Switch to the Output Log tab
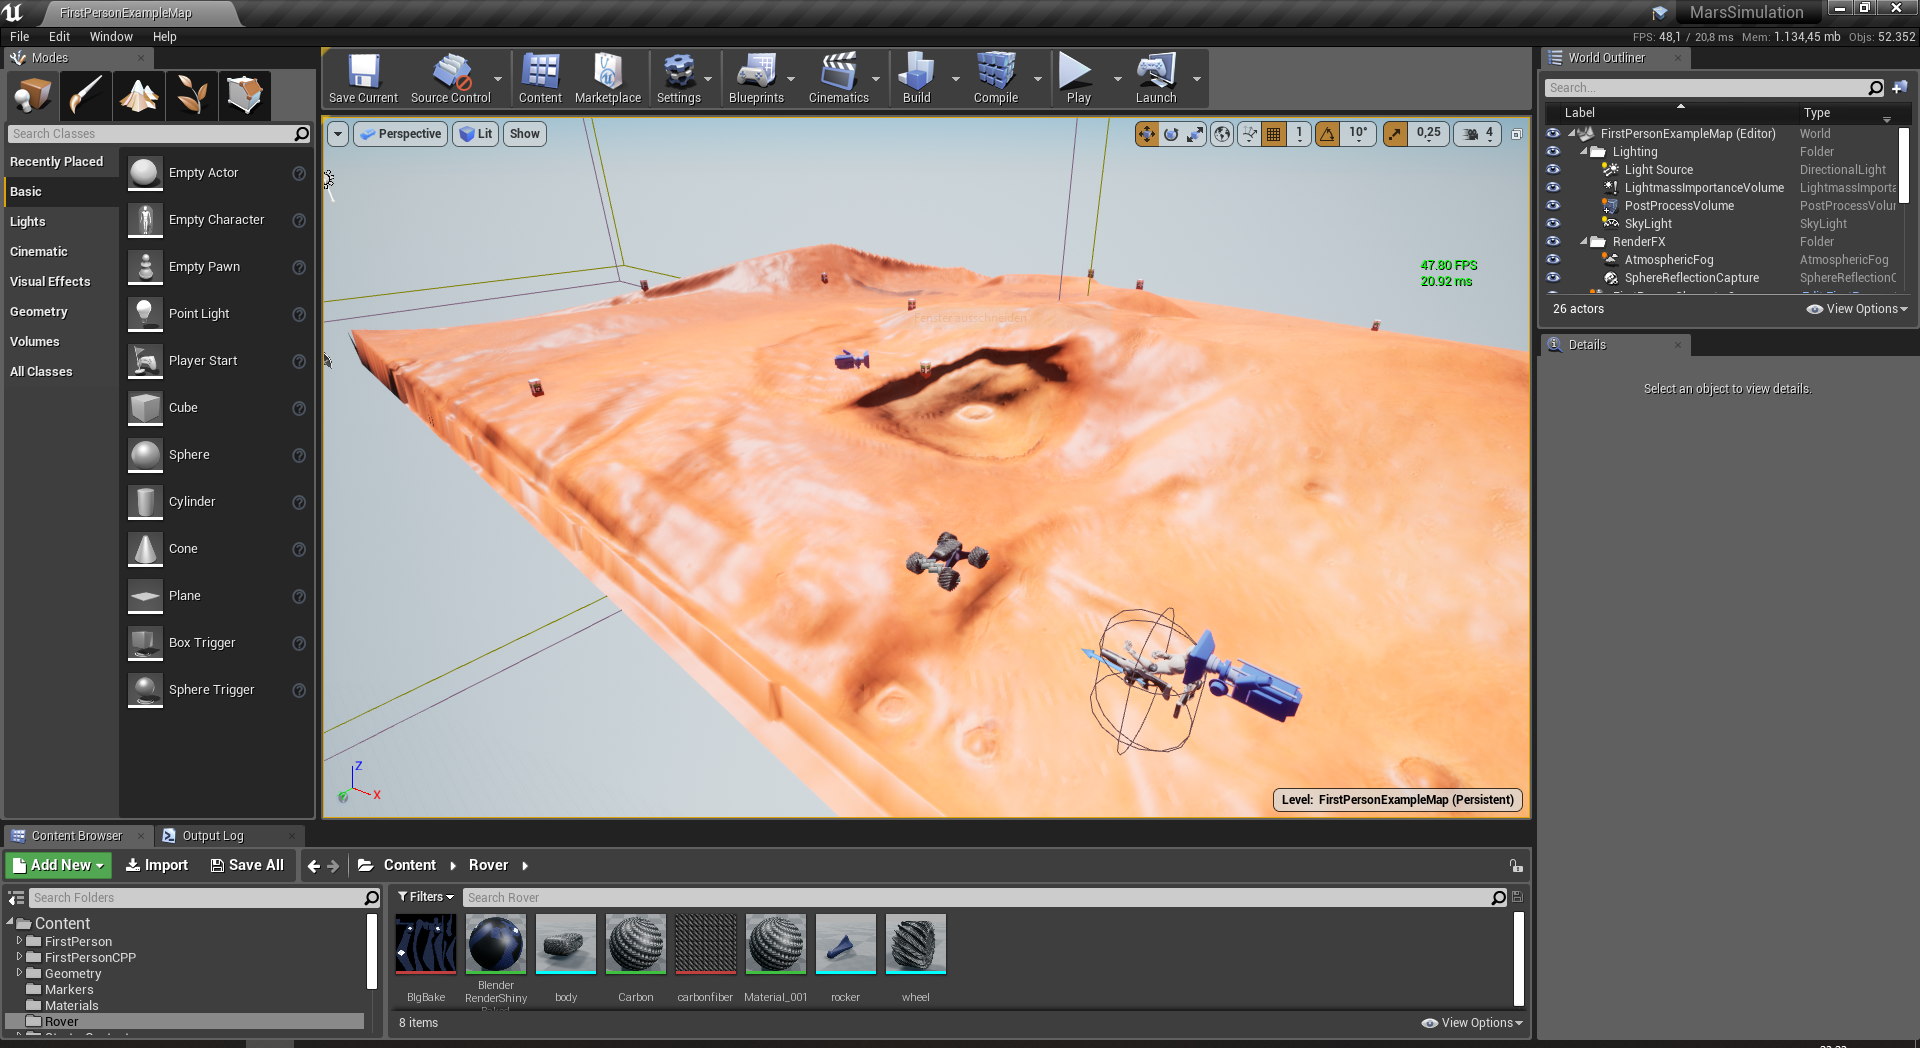 pos(212,836)
